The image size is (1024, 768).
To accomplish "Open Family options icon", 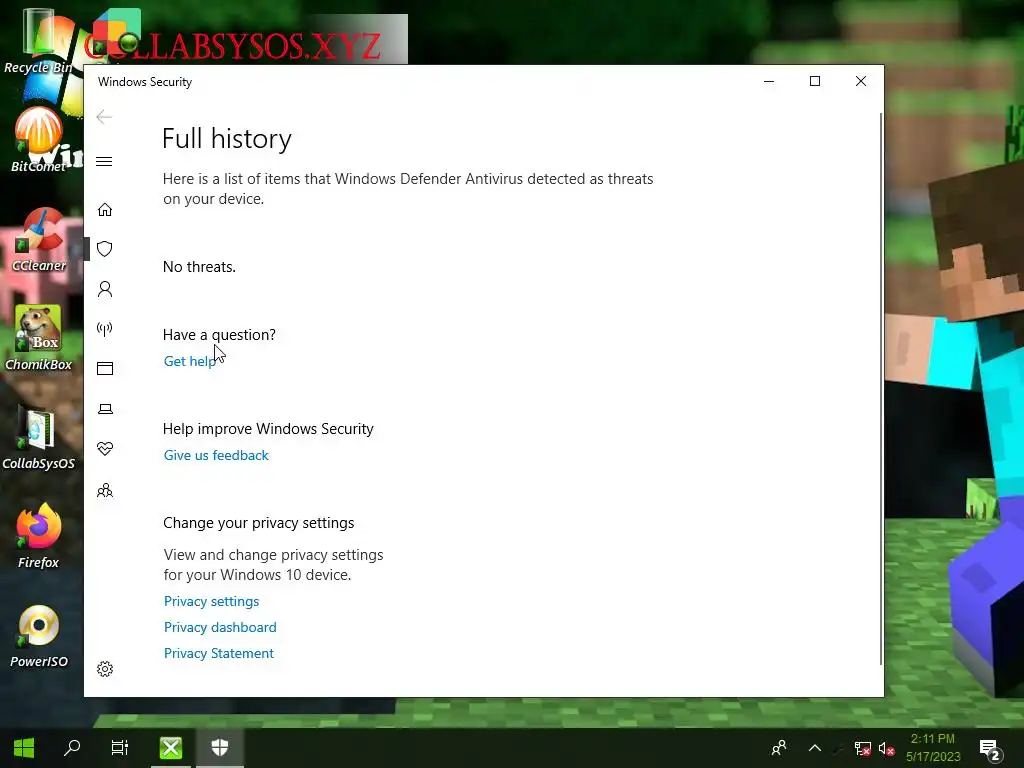I will [x=104, y=490].
